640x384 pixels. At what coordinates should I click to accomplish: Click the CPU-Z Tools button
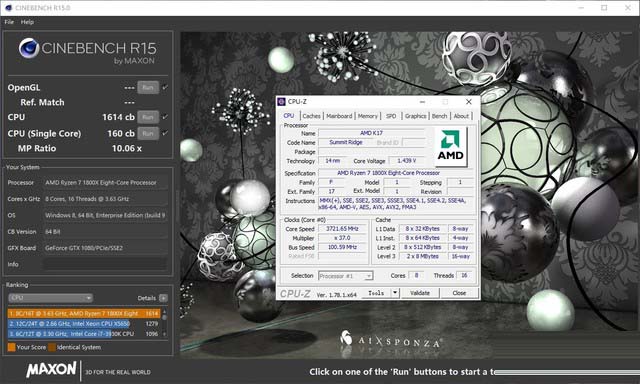tap(376, 293)
